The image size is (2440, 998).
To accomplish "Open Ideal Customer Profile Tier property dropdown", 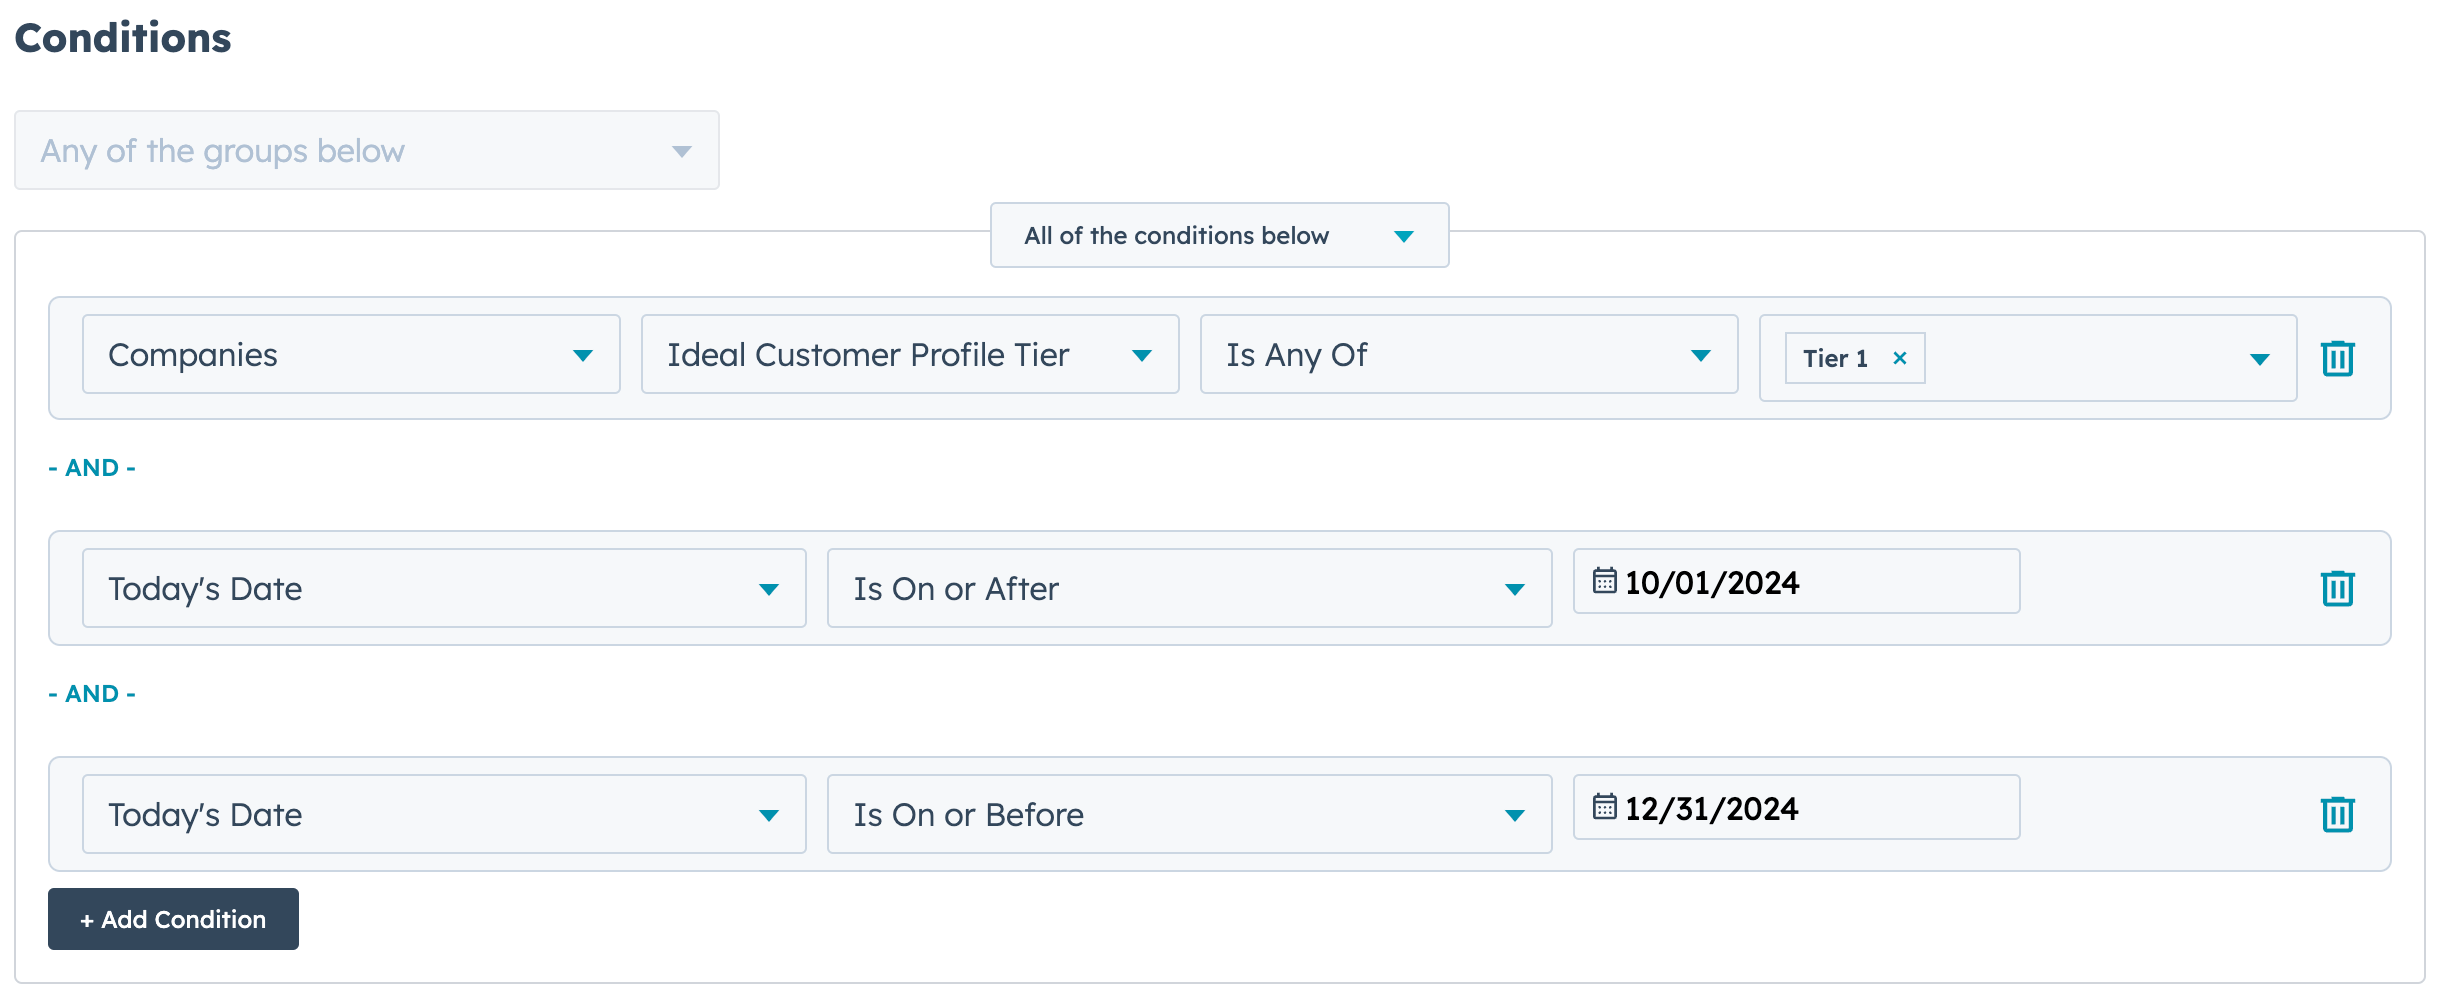I will point(909,355).
